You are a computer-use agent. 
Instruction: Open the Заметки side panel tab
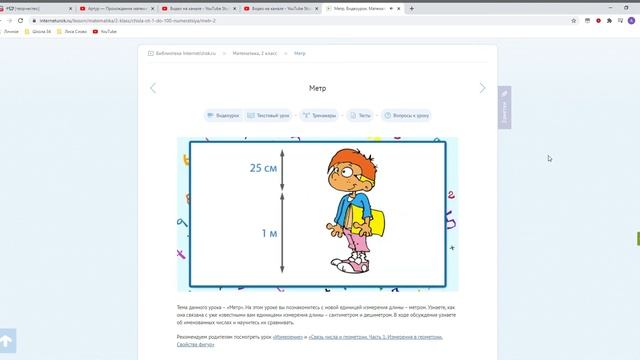tap(504, 108)
